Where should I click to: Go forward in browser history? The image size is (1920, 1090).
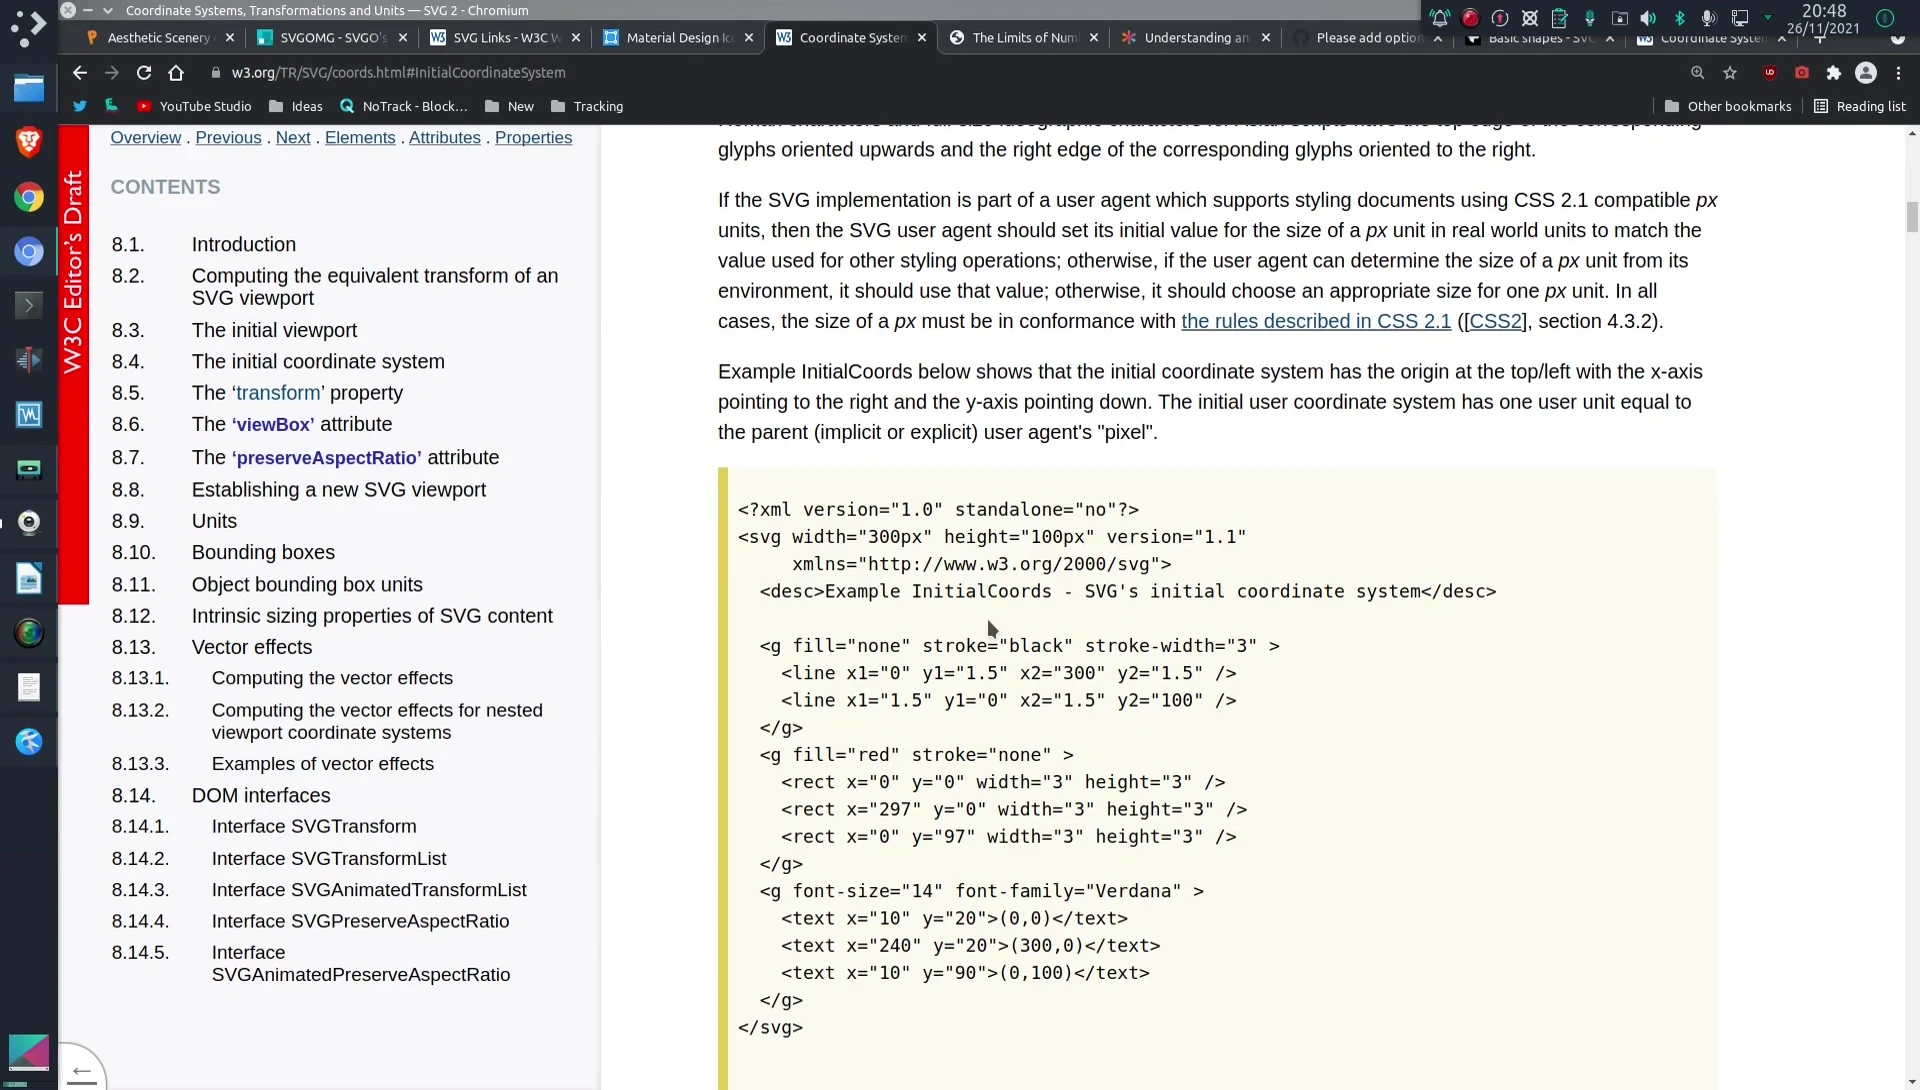[x=112, y=73]
